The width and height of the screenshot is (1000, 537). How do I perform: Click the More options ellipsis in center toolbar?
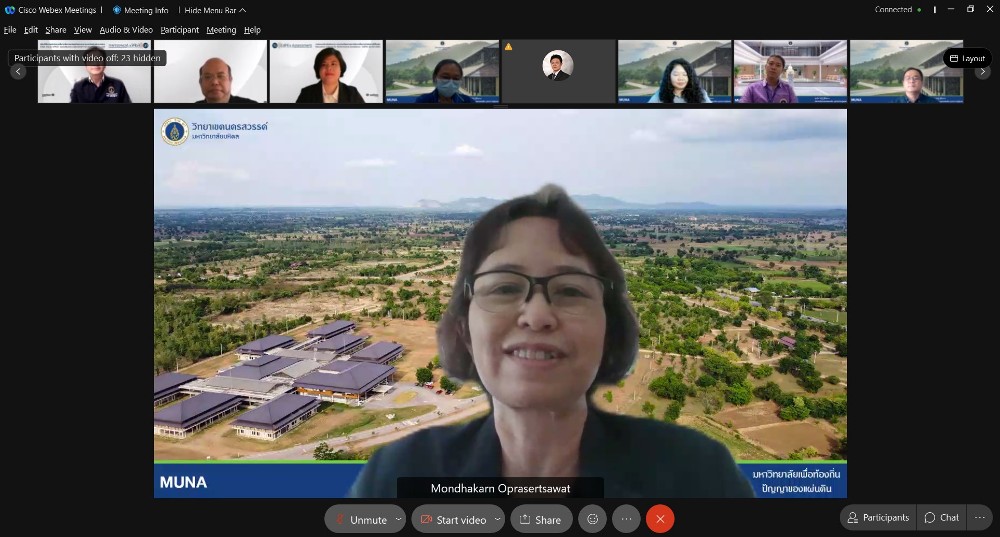tap(626, 519)
